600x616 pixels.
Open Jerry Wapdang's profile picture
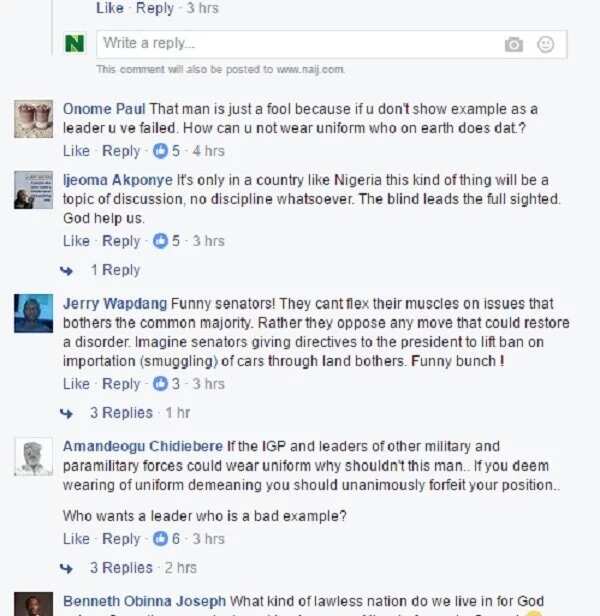pyautogui.click(x=33, y=314)
